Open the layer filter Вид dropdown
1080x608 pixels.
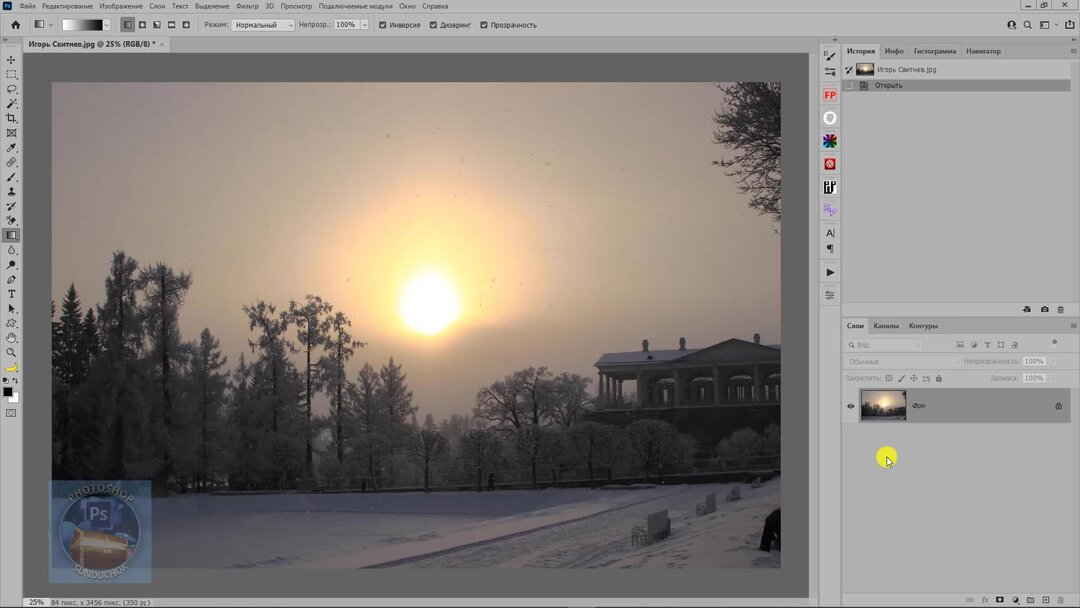coord(884,345)
